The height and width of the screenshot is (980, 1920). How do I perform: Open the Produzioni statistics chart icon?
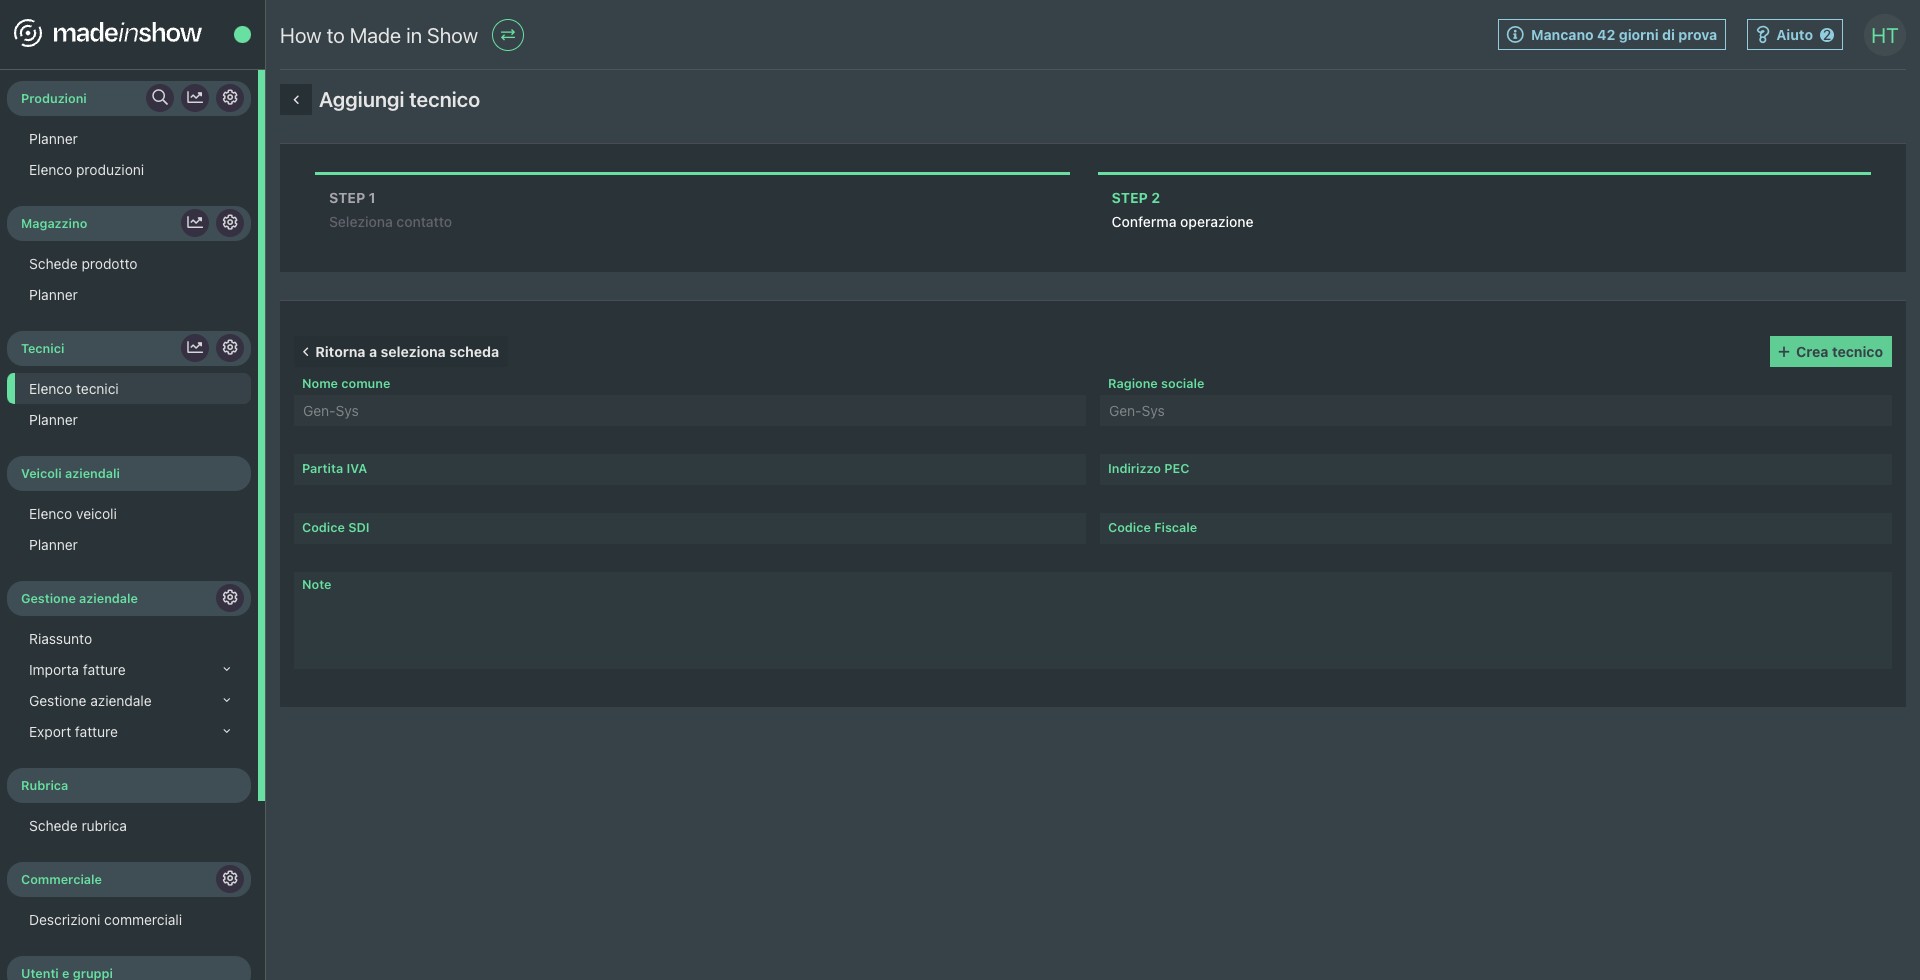point(195,98)
